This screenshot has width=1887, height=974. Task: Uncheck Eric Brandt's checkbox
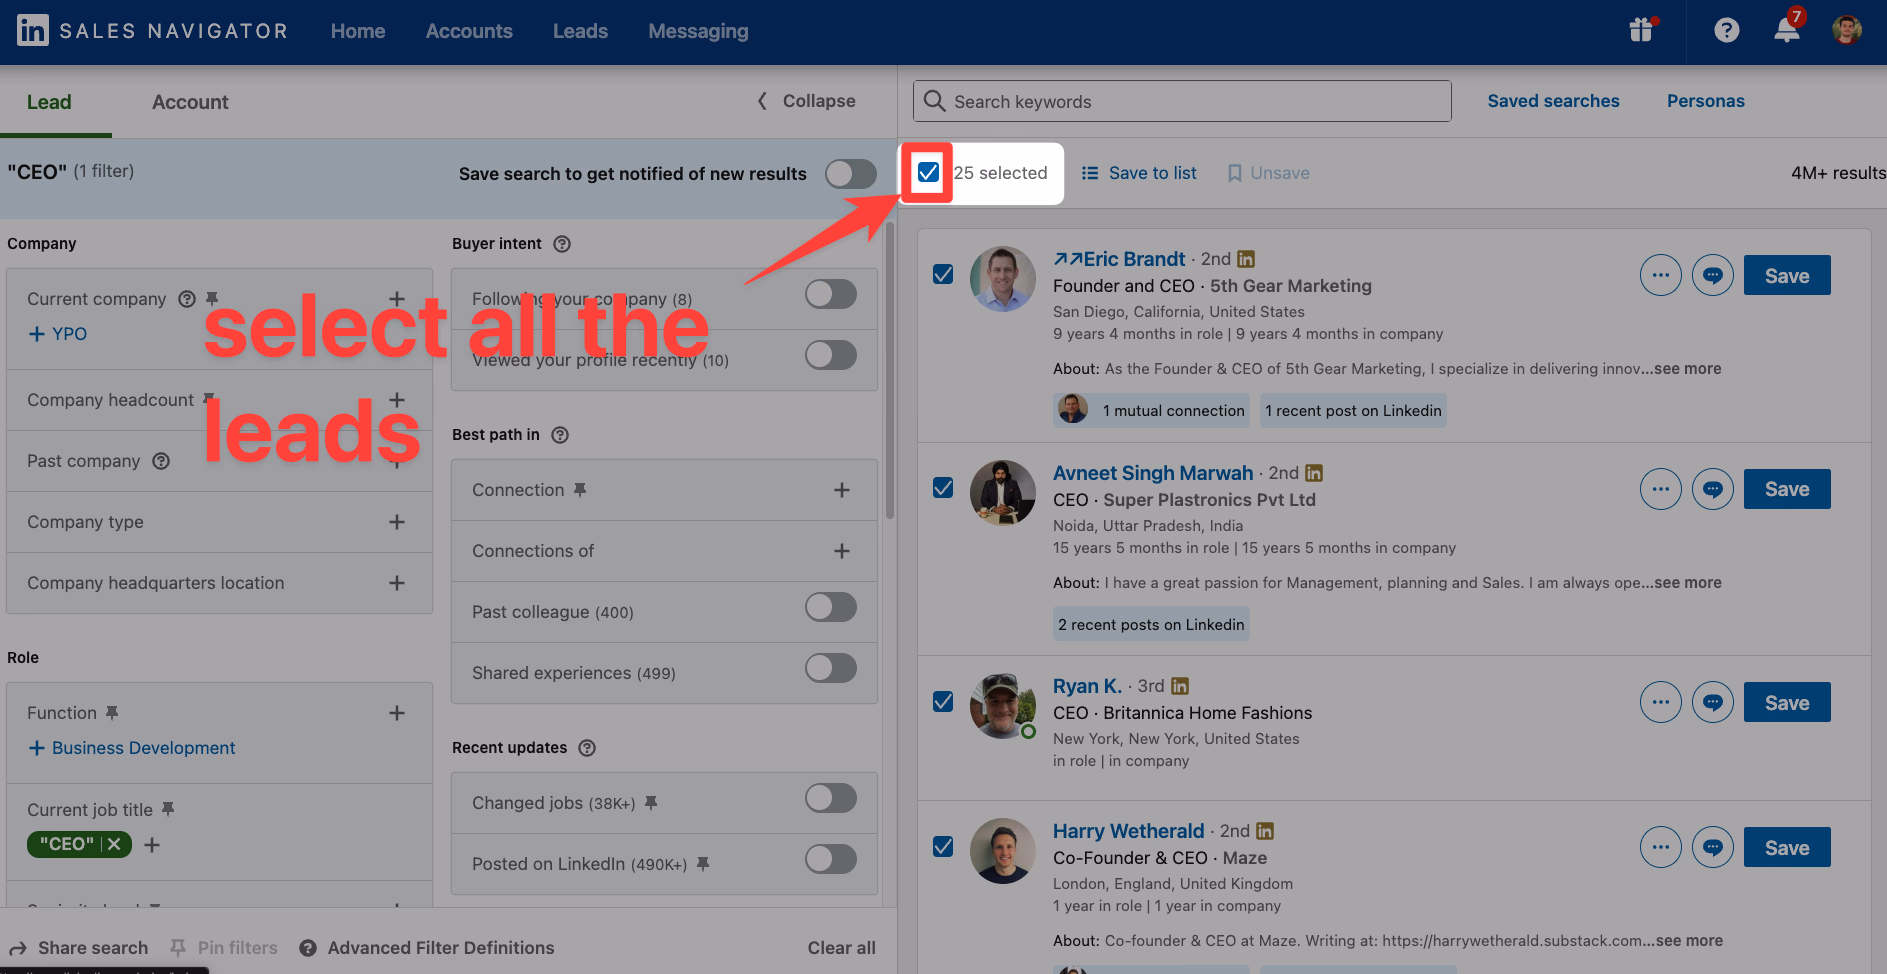coord(943,274)
